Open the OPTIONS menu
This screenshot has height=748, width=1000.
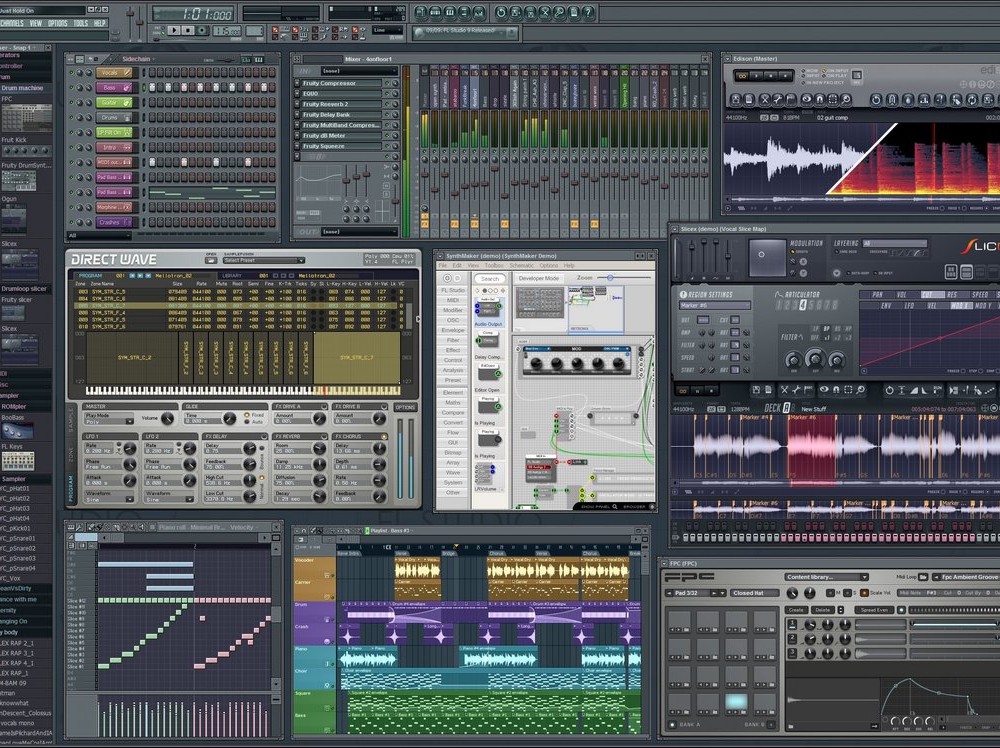click(x=58, y=23)
